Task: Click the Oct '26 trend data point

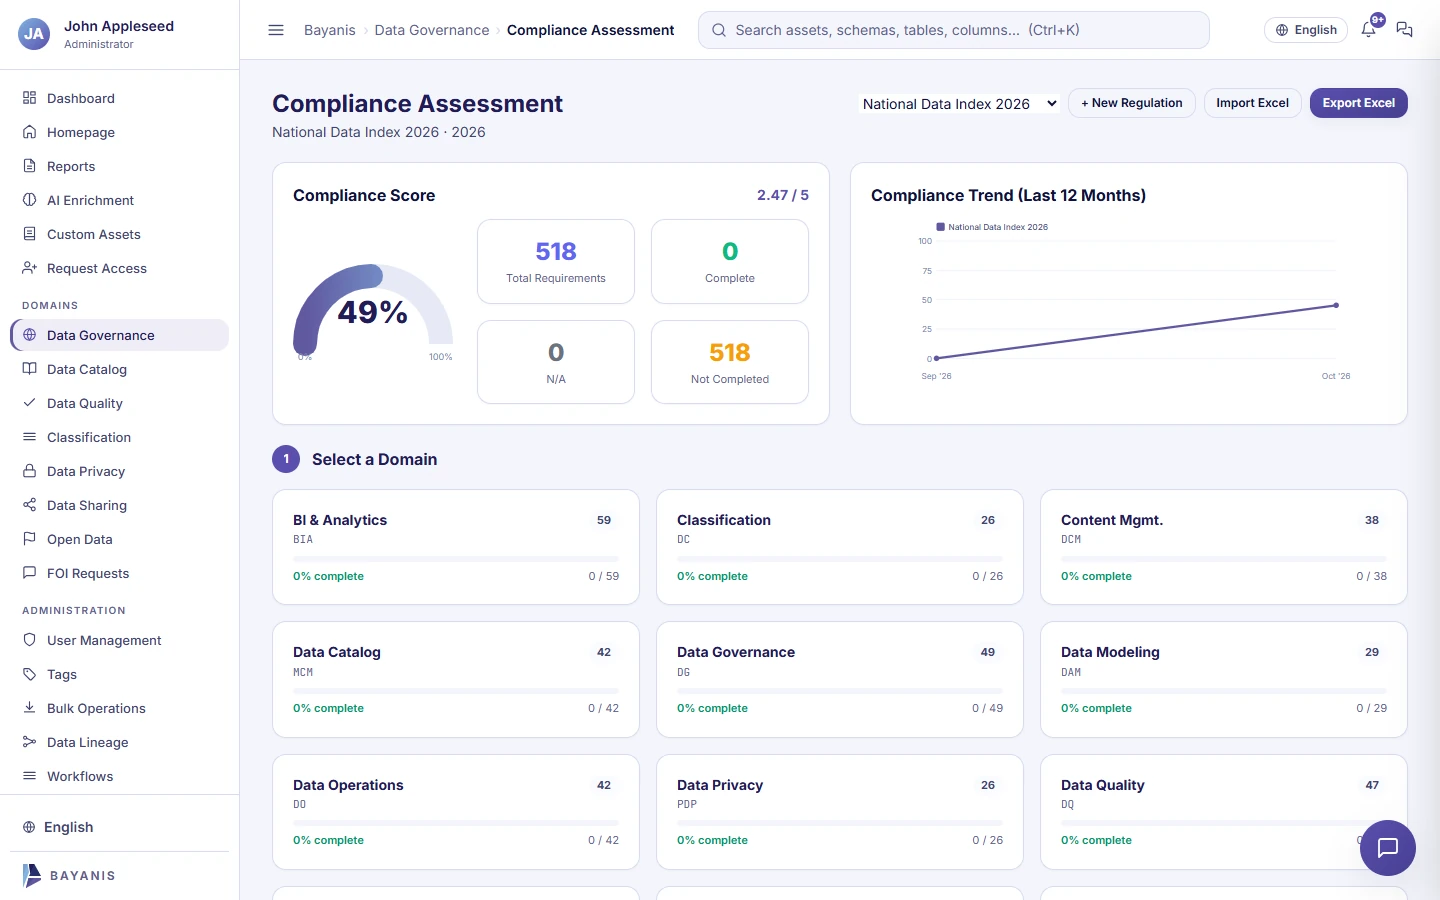Action: tap(1336, 305)
